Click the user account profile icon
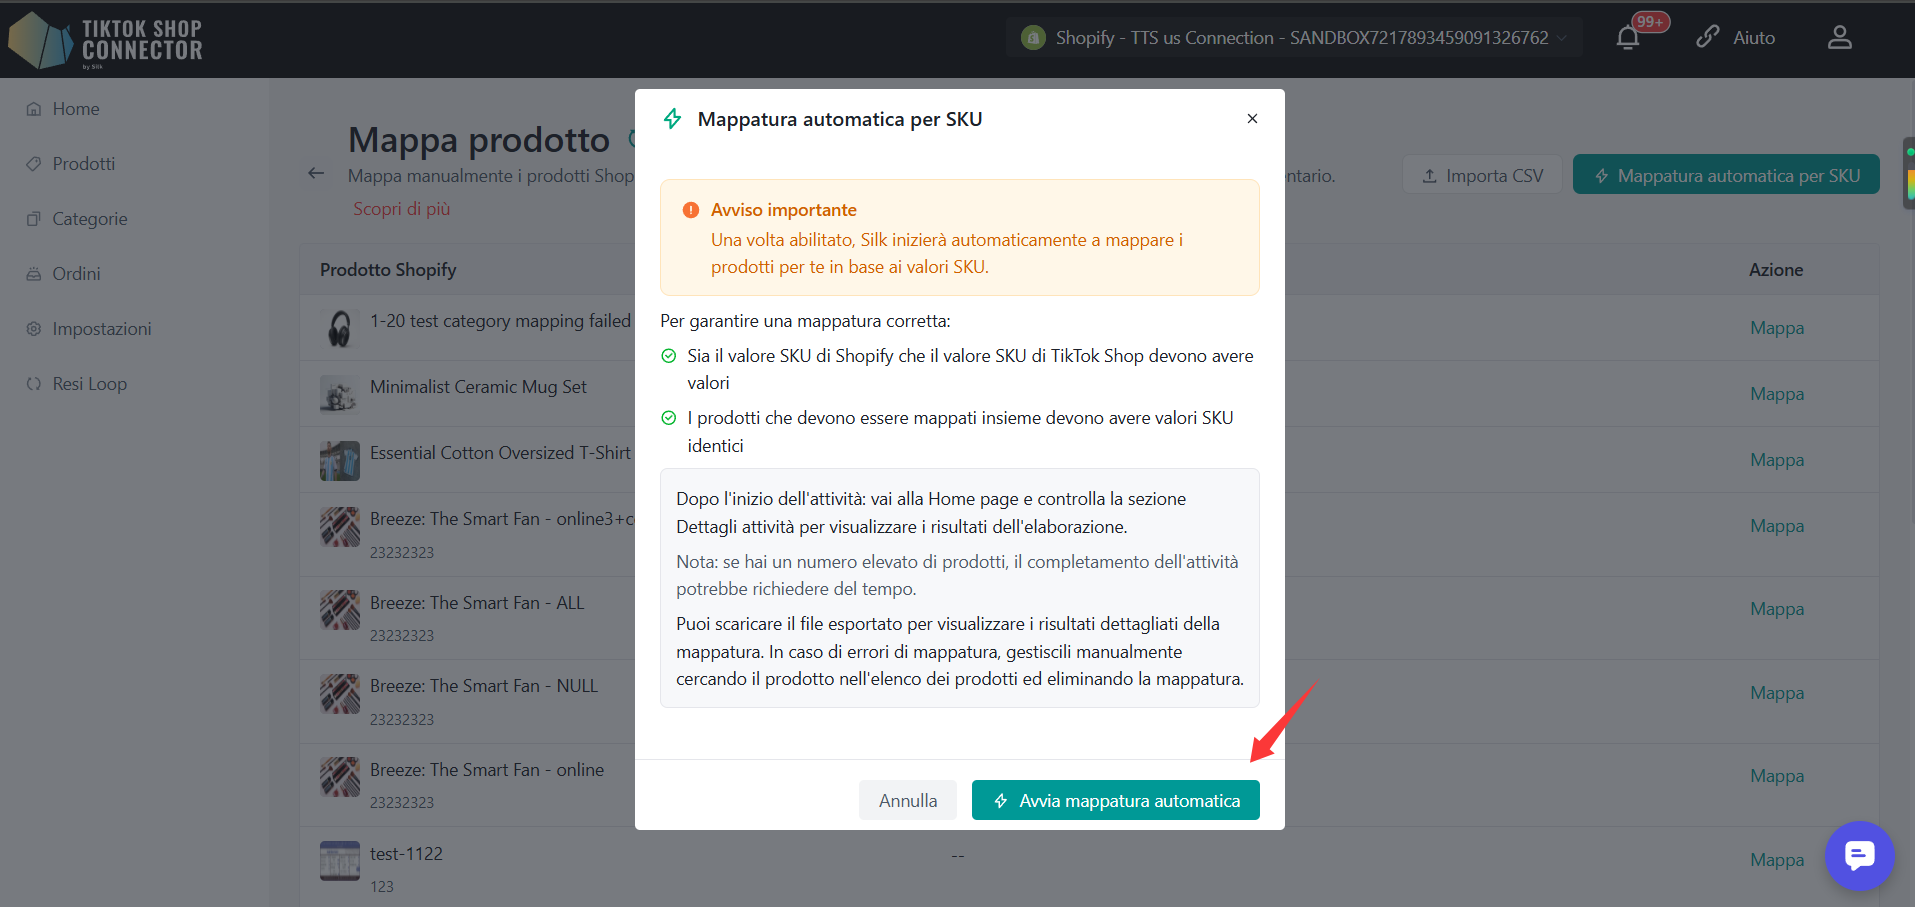This screenshot has height=907, width=1915. coord(1839,38)
